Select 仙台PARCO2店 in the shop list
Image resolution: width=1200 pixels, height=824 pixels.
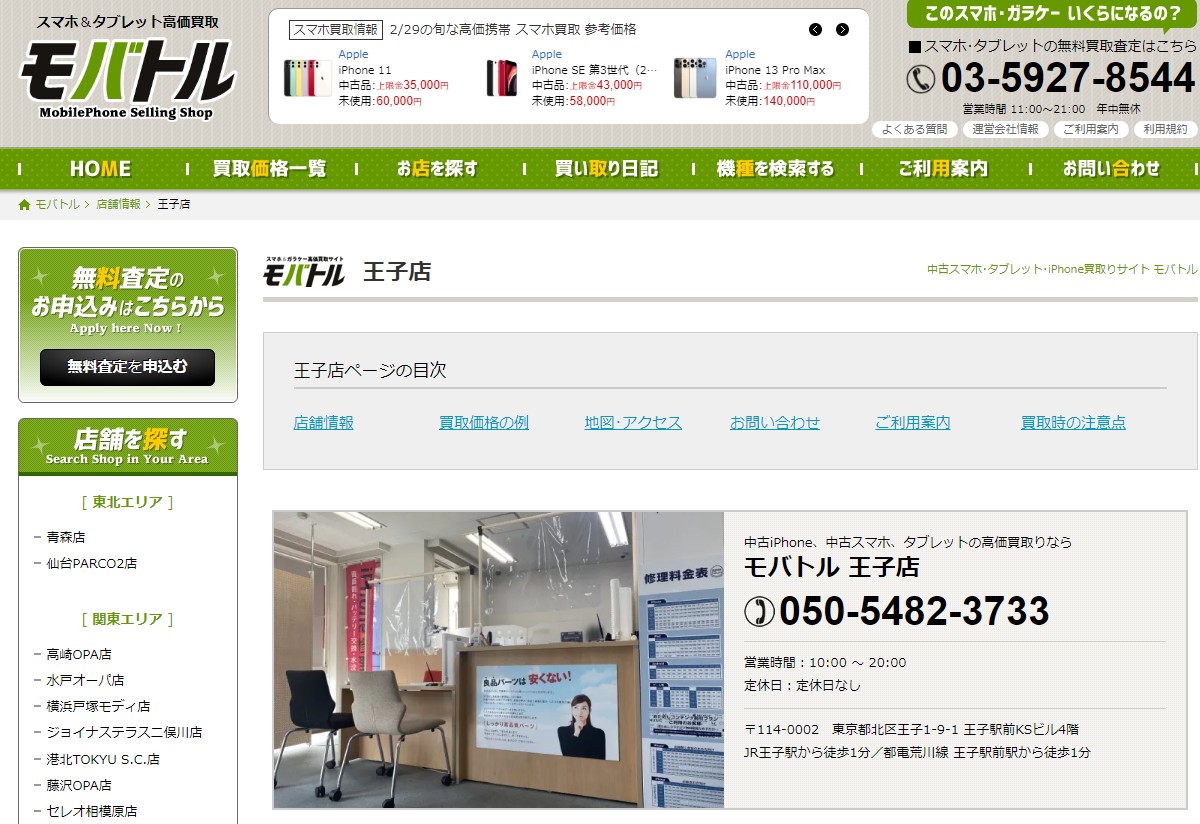pyautogui.click(x=92, y=563)
